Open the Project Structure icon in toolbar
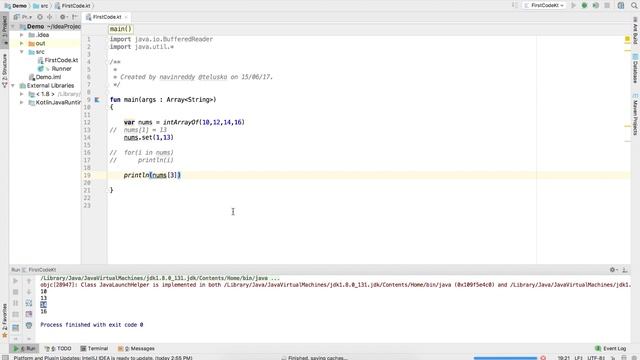Viewport: 640px width, 360px height. 621,5
